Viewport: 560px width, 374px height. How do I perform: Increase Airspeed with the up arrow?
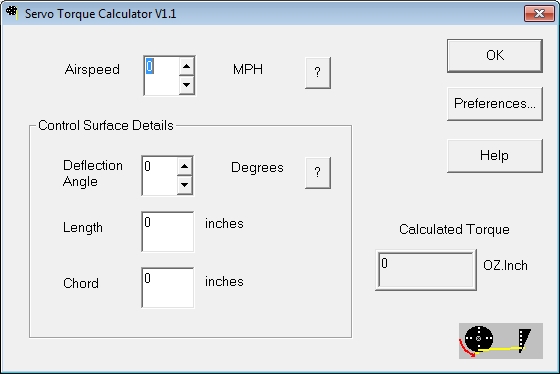[x=186, y=66]
